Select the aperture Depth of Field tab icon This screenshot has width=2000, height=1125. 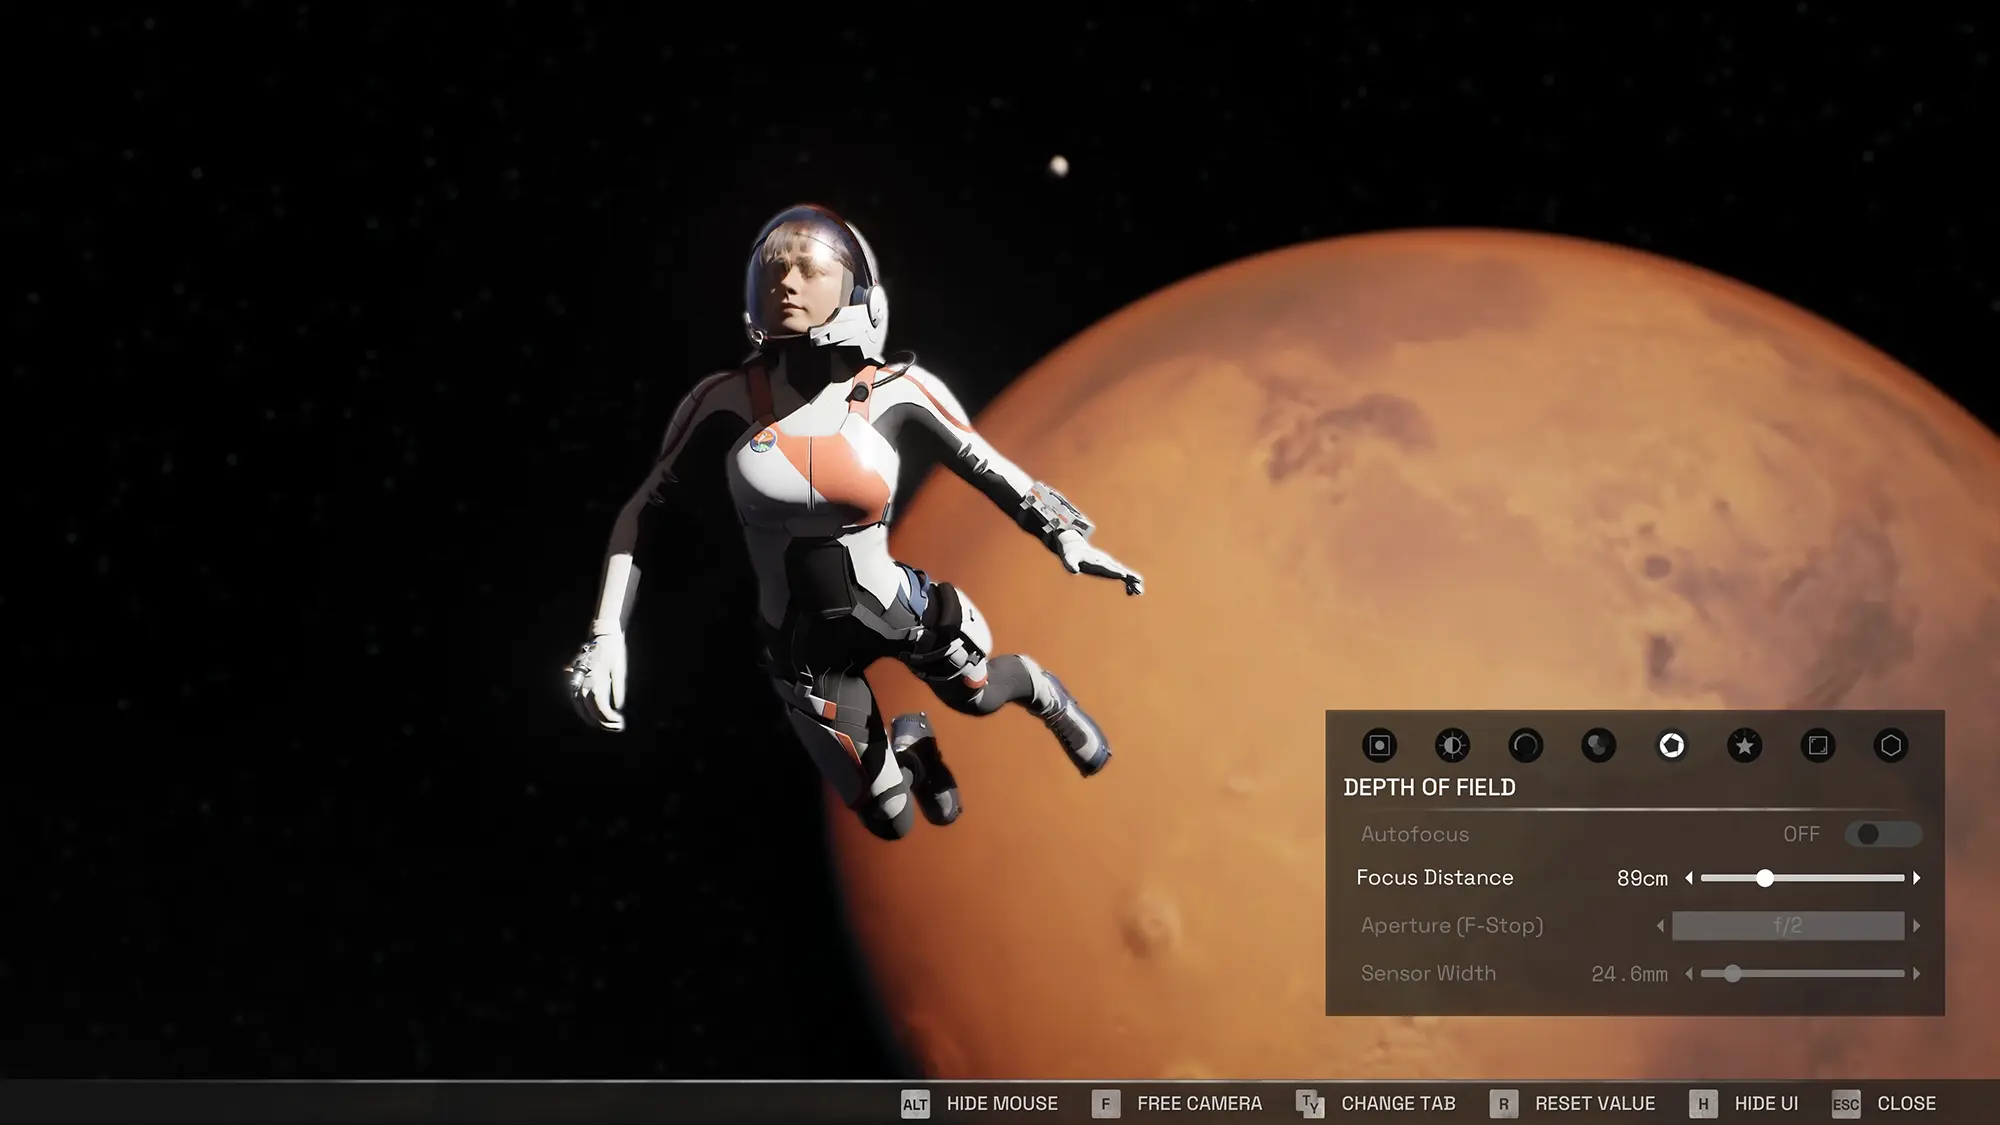(1671, 745)
